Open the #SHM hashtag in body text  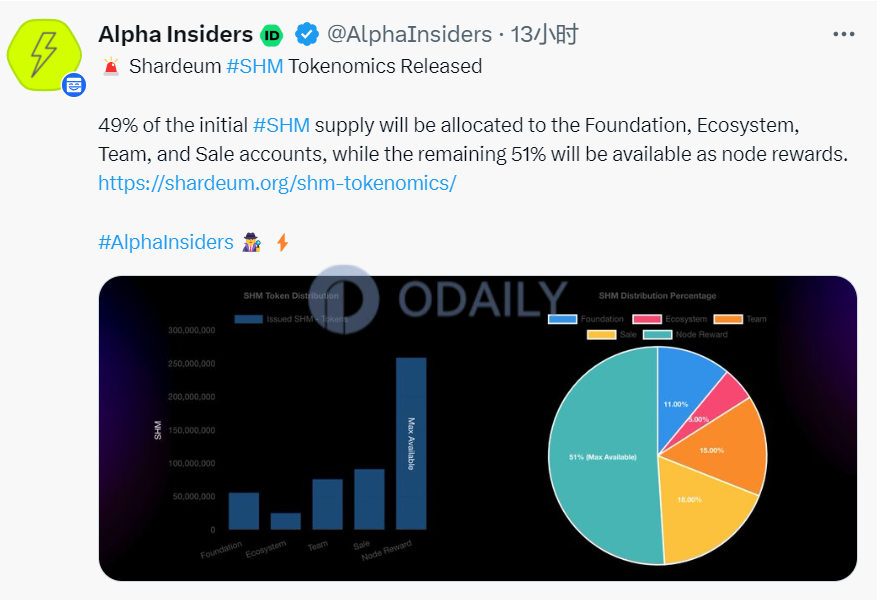click(281, 125)
